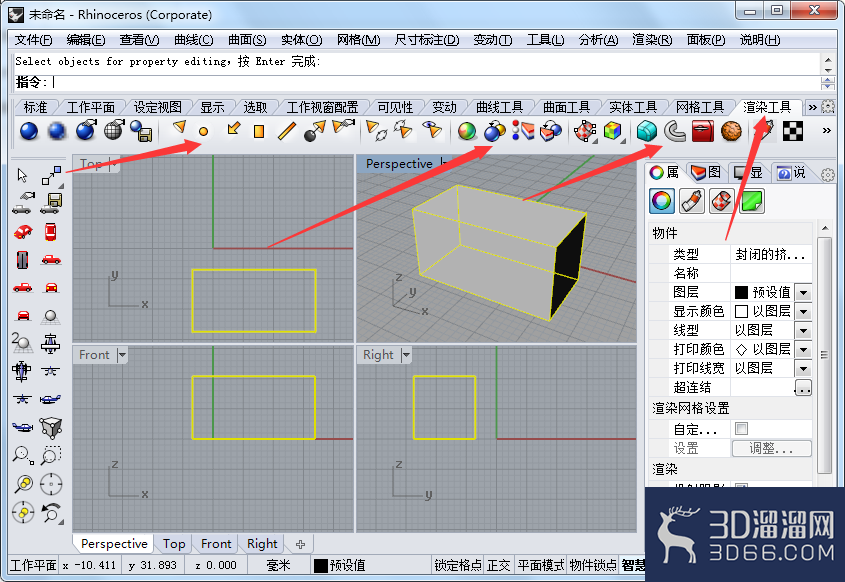The image size is (845, 582).
Task: Switch to the 曲线工具 toolbar tab
Action: tap(499, 107)
